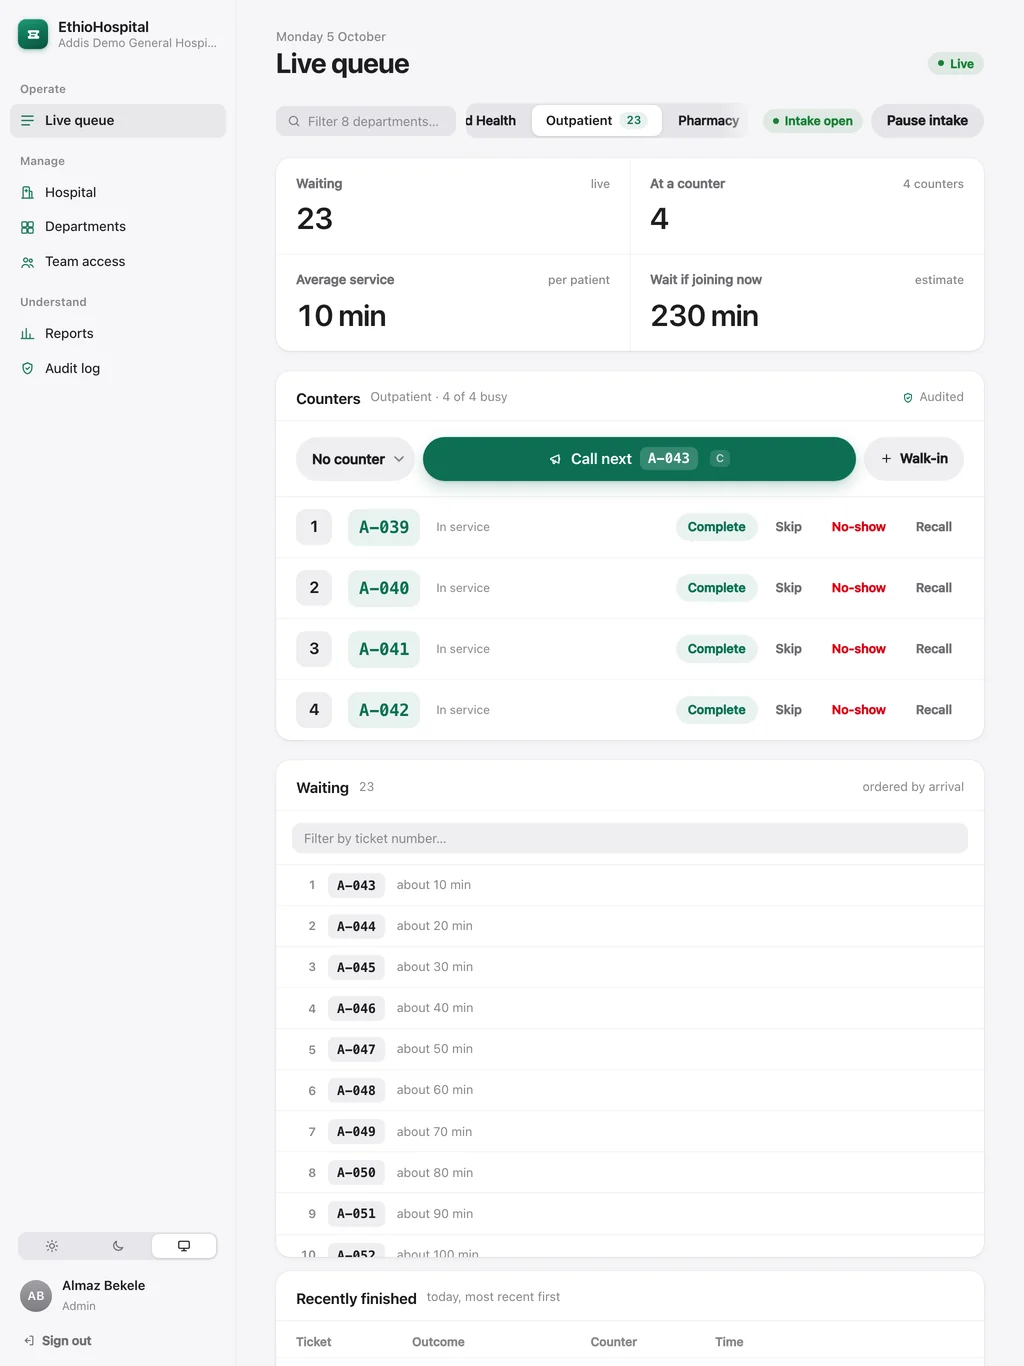Select system theme monitor icon
Viewport: 1024px width, 1366px height.
tap(184, 1246)
